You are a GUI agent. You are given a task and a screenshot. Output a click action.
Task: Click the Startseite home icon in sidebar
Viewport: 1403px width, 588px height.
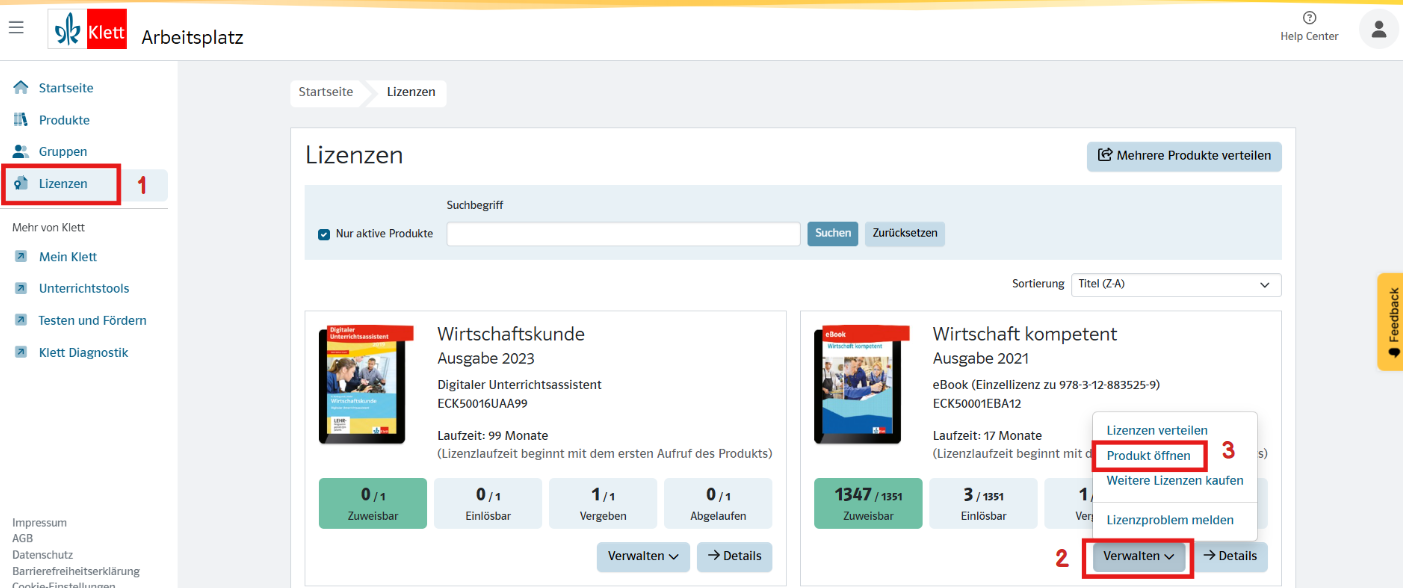[21, 88]
